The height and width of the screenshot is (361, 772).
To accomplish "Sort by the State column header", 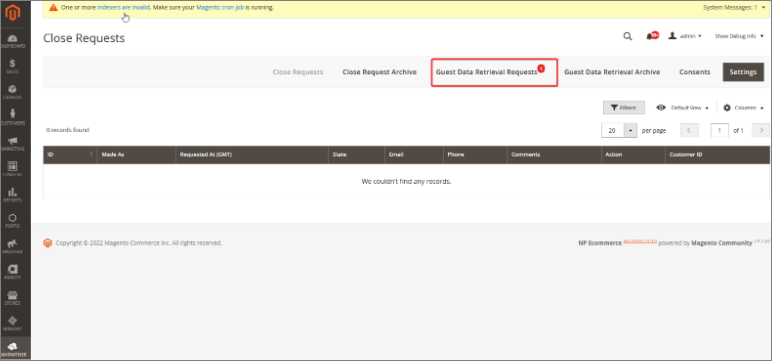I will click(x=356, y=155).
